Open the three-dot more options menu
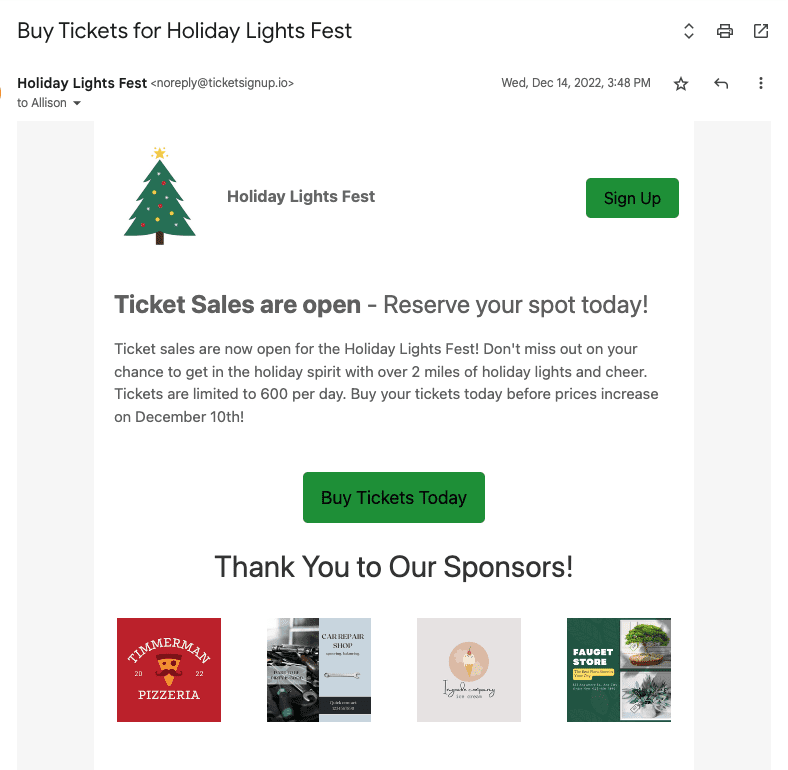Screen dimensions: 788x770 pyautogui.click(x=760, y=83)
